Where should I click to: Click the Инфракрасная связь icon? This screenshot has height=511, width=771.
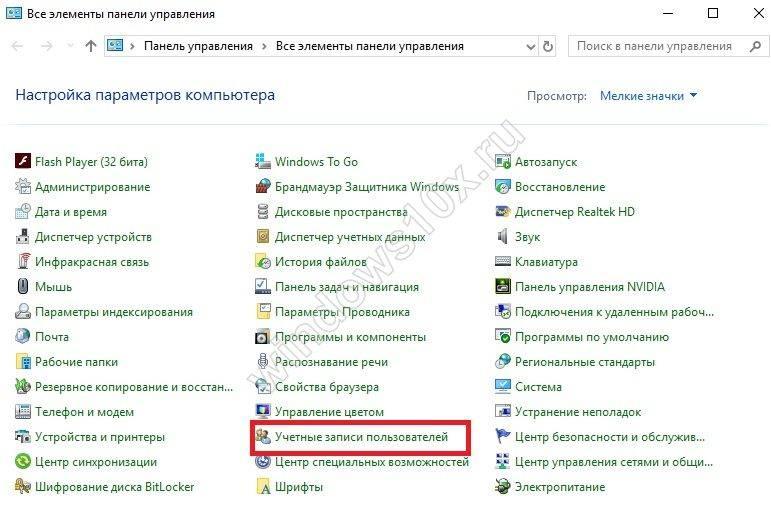pyautogui.click(x=23, y=262)
